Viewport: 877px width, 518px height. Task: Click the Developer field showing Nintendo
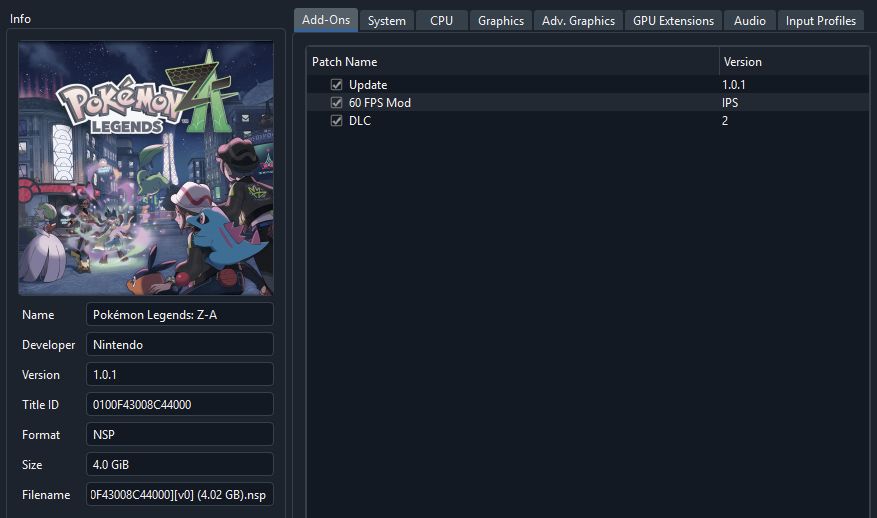(x=180, y=345)
